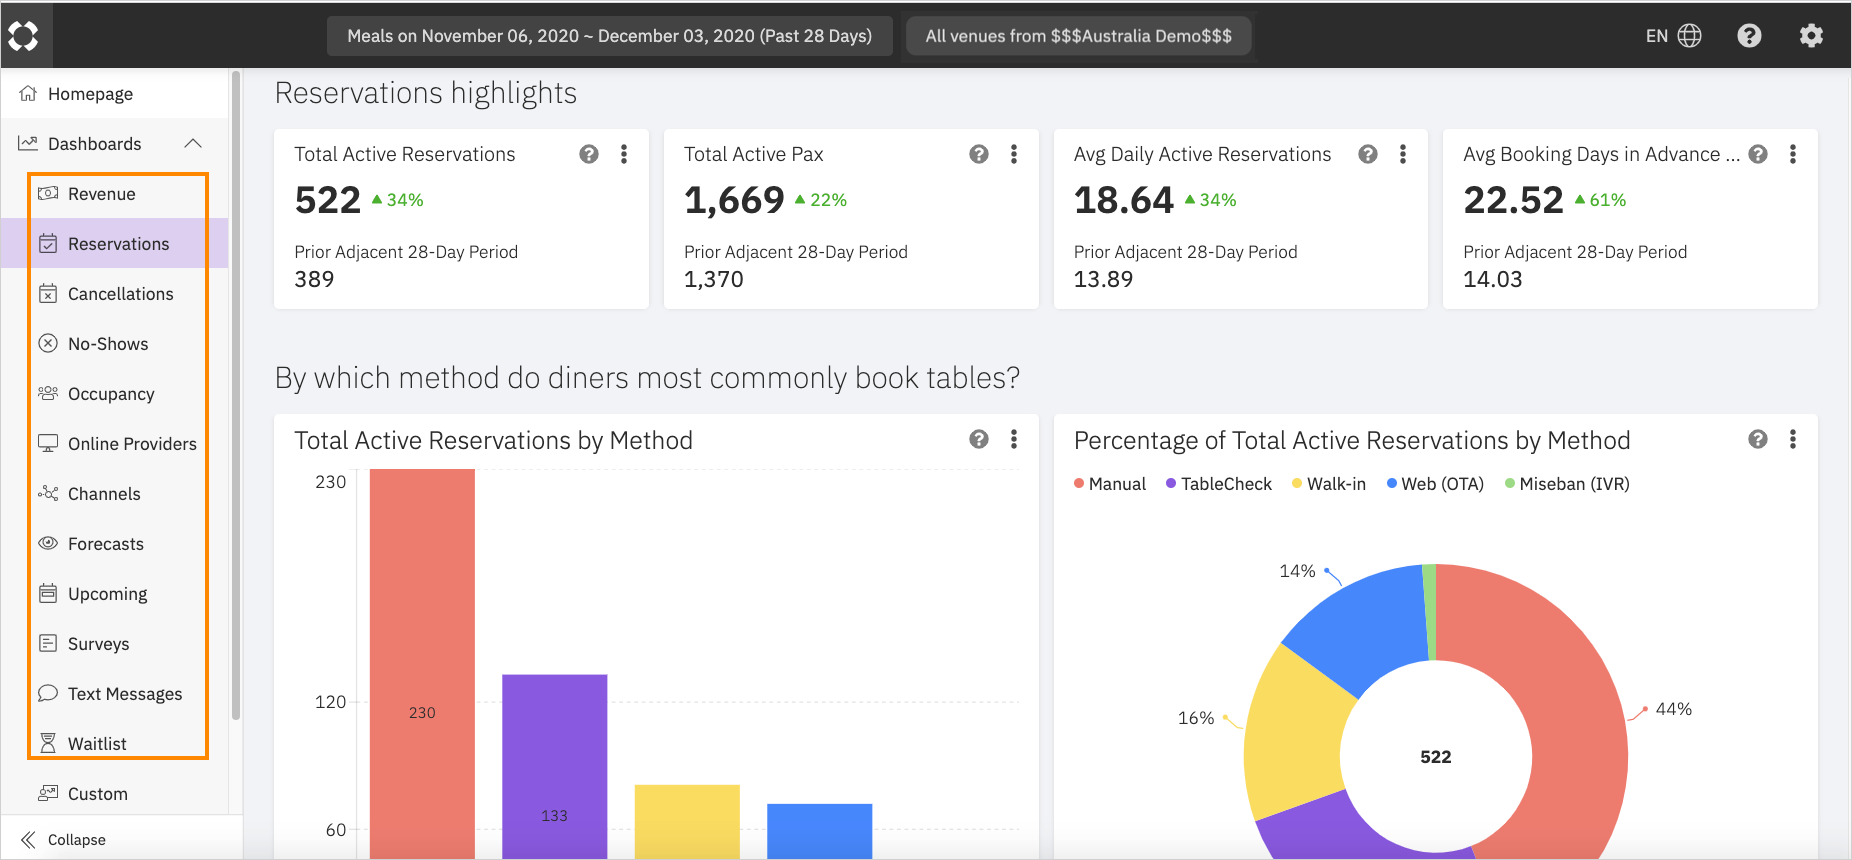Click the Revenue money icon in sidebar

click(x=48, y=193)
